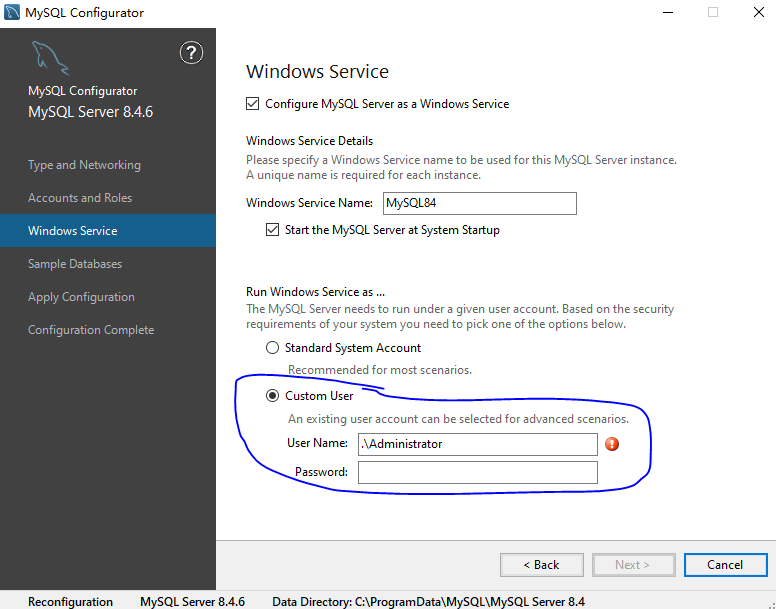Click the Windows Service Name field
Image resolution: width=776 pixels, height=609 pixels.
[x=480, y=203]
